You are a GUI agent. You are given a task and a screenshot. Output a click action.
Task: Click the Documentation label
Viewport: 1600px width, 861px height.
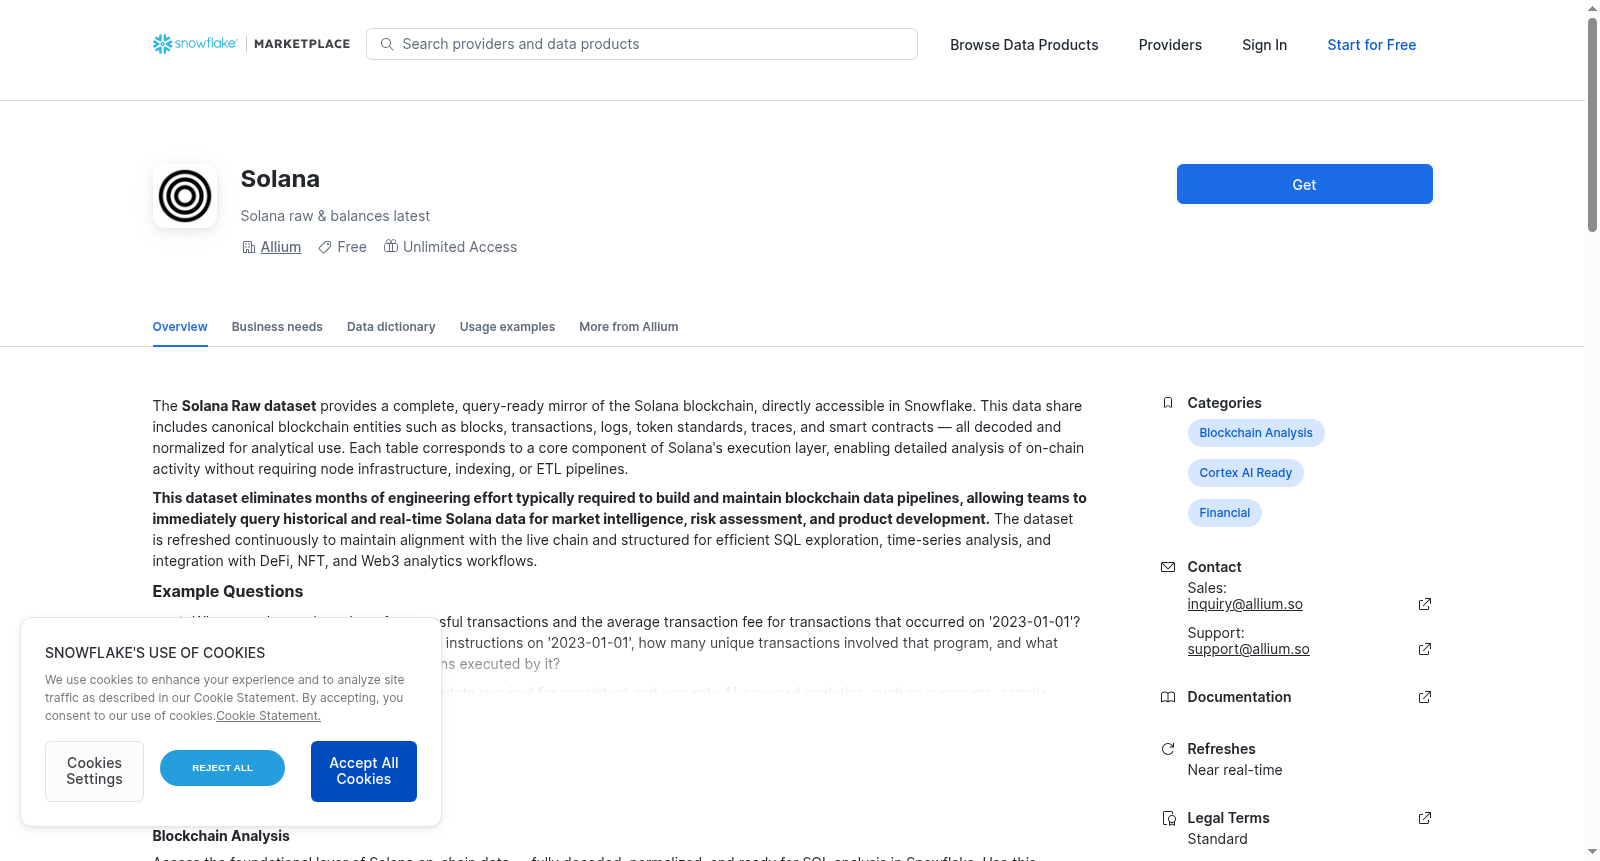click(1239, 697)
